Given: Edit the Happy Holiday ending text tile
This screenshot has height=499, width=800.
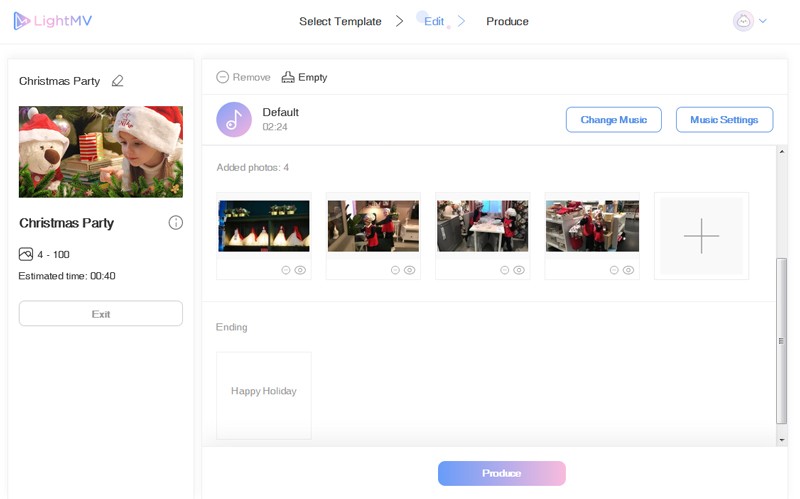Looking at the screenshot, I should point(264,395).
